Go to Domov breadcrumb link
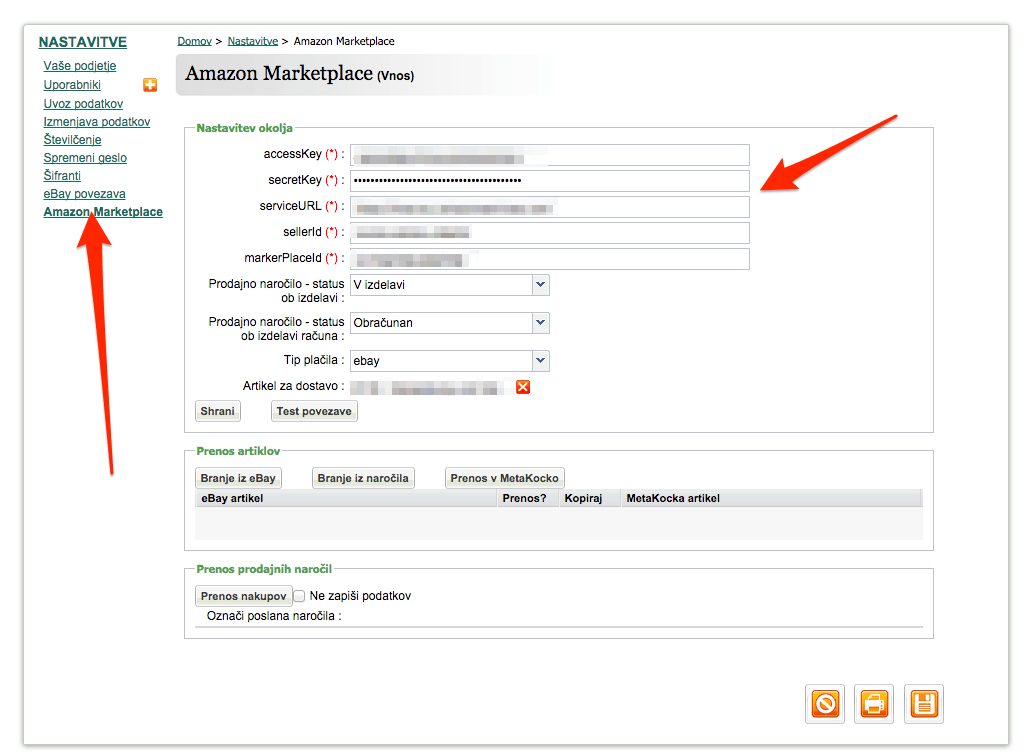The image size is (1029, 755). coord(194,41)
